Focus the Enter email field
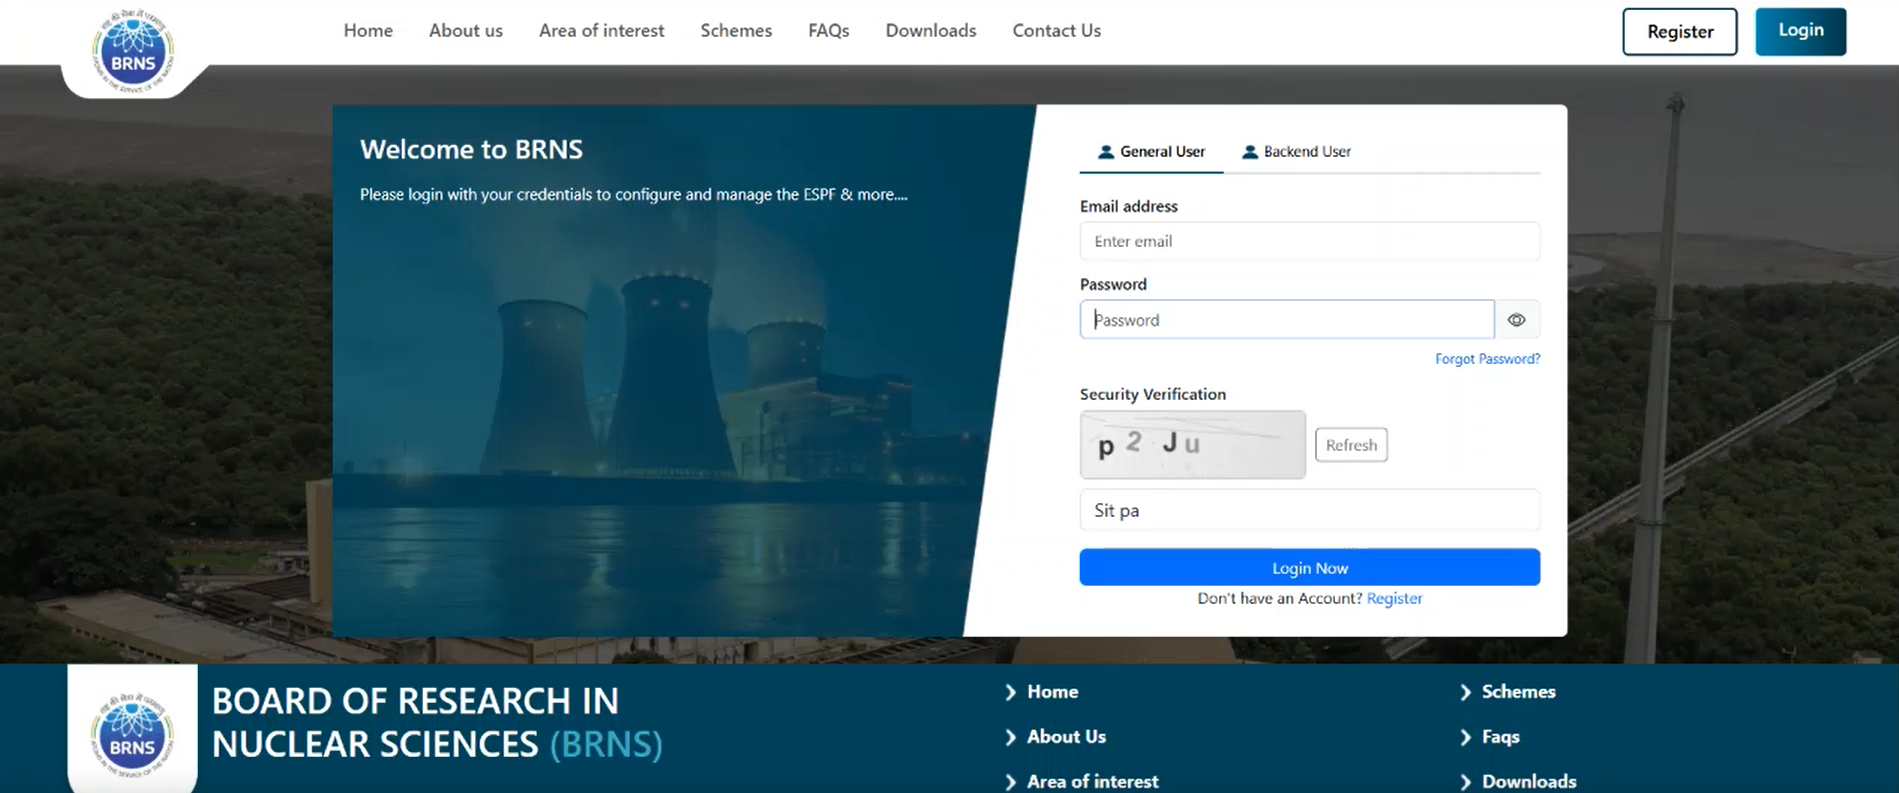Viewport: 1899px width, 793px height. click(x=1310, y=241)
